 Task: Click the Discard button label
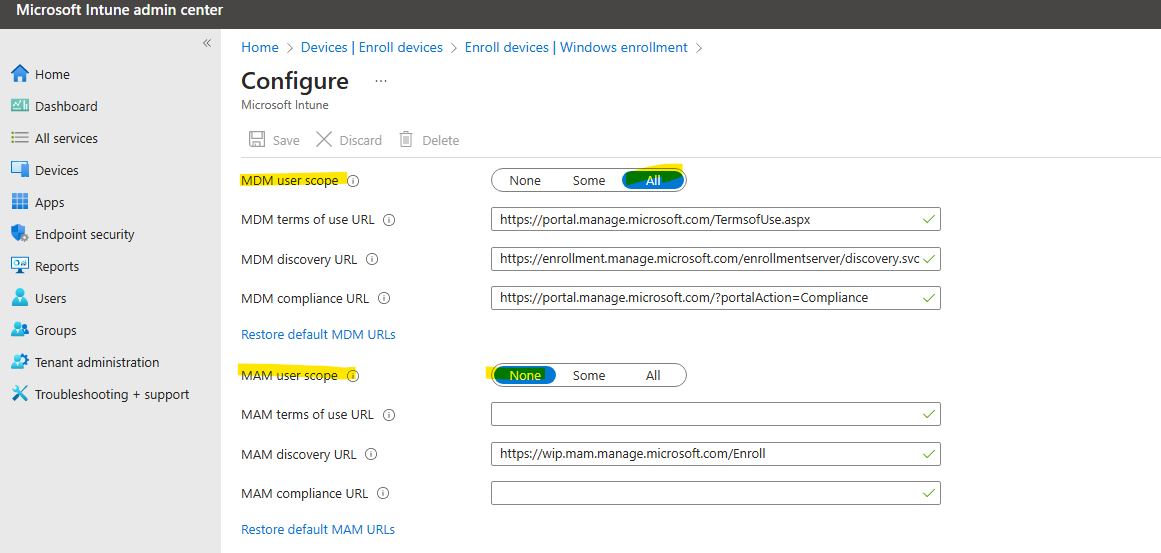point(361,140)
